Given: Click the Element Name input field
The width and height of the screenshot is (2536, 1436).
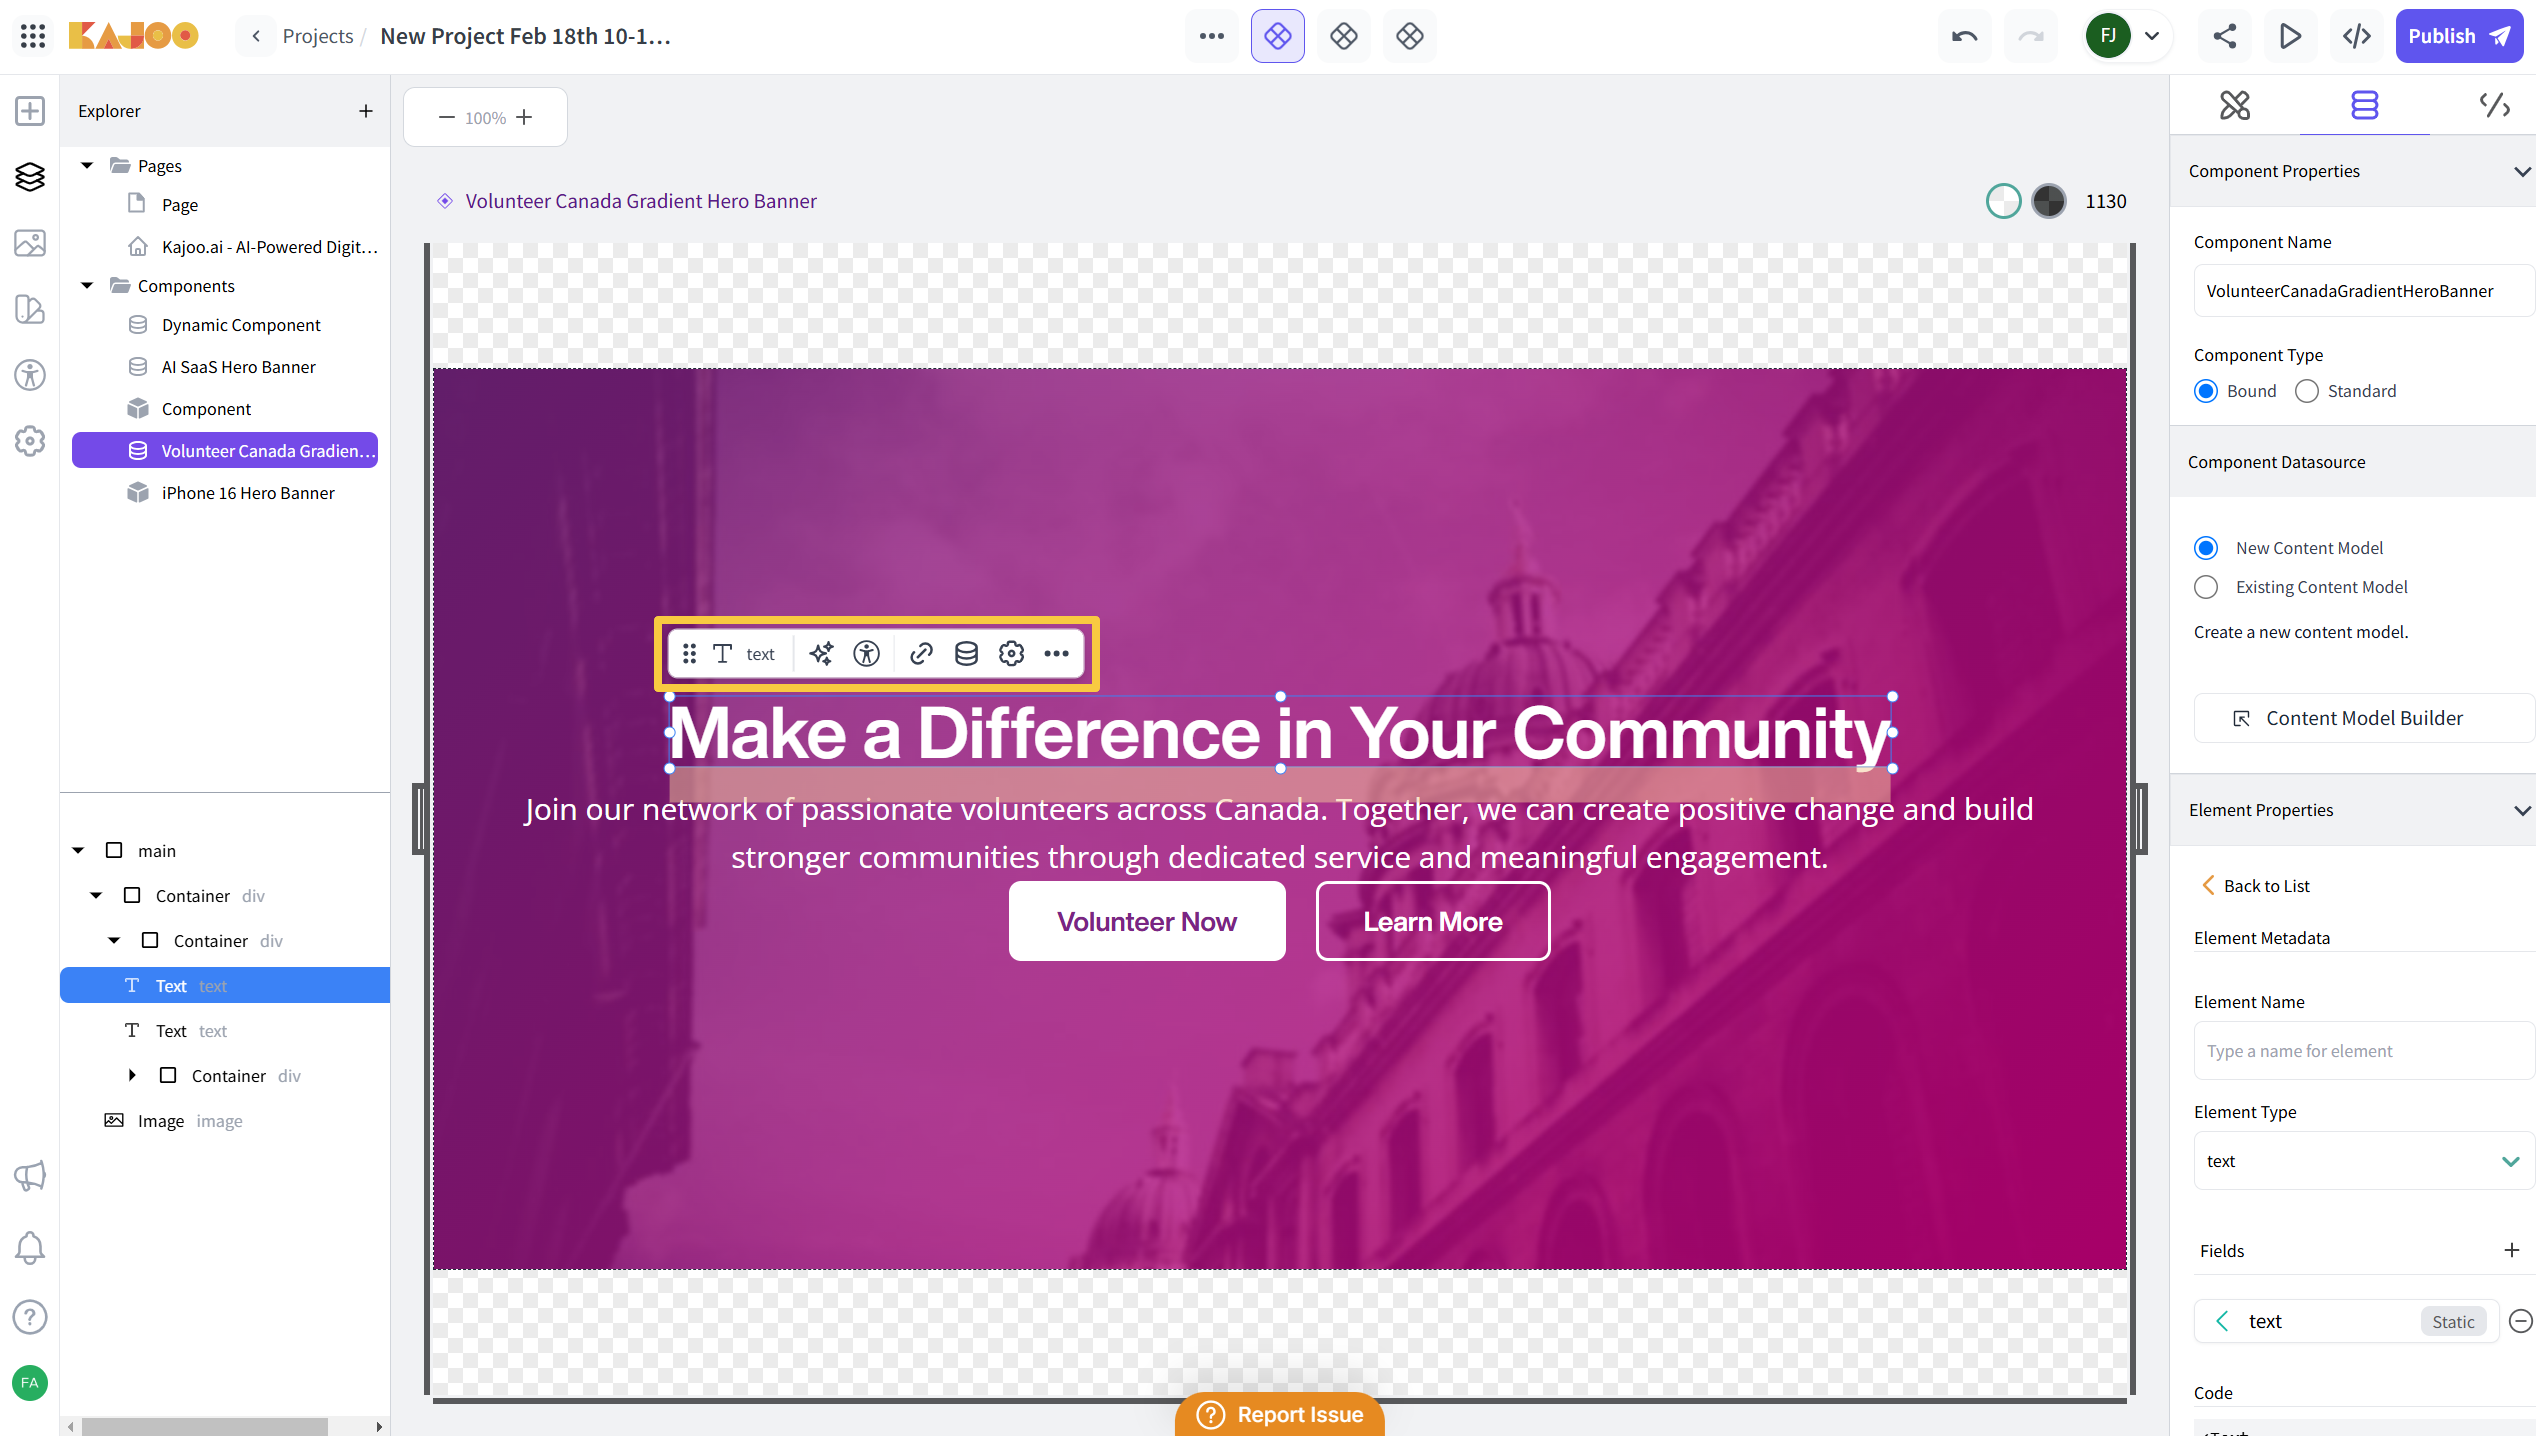Looking at the screenshot, I should tap(2363, 1051).
